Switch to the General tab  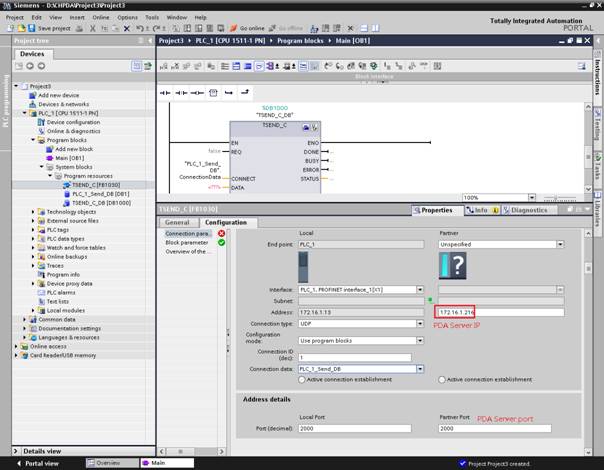[177, 222]
